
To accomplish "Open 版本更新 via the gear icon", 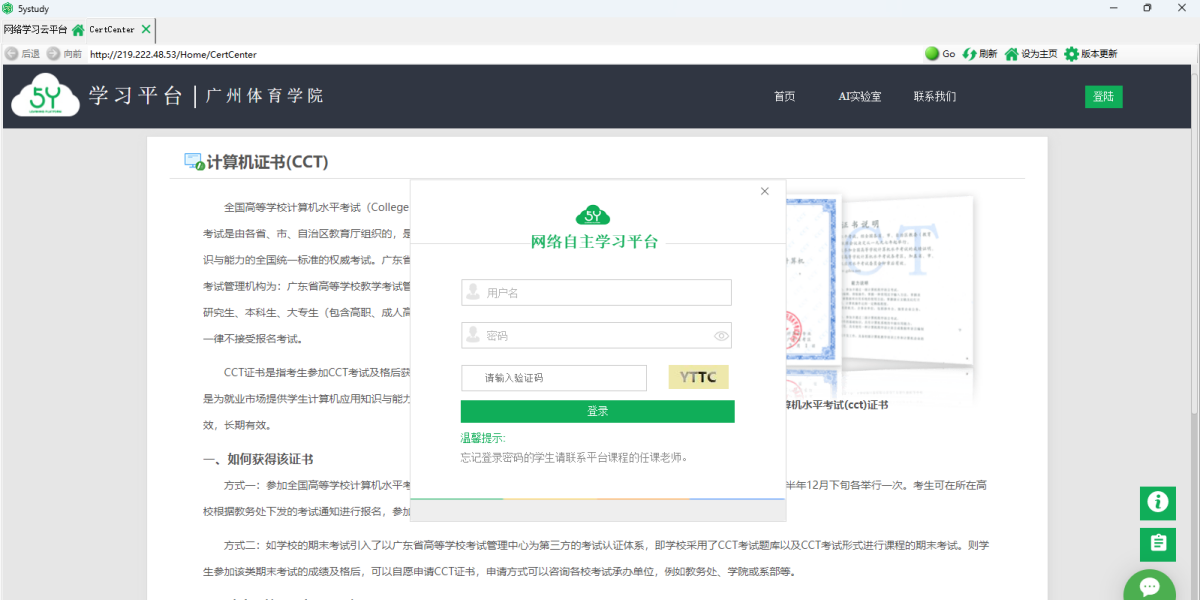I will (1069, 54).
